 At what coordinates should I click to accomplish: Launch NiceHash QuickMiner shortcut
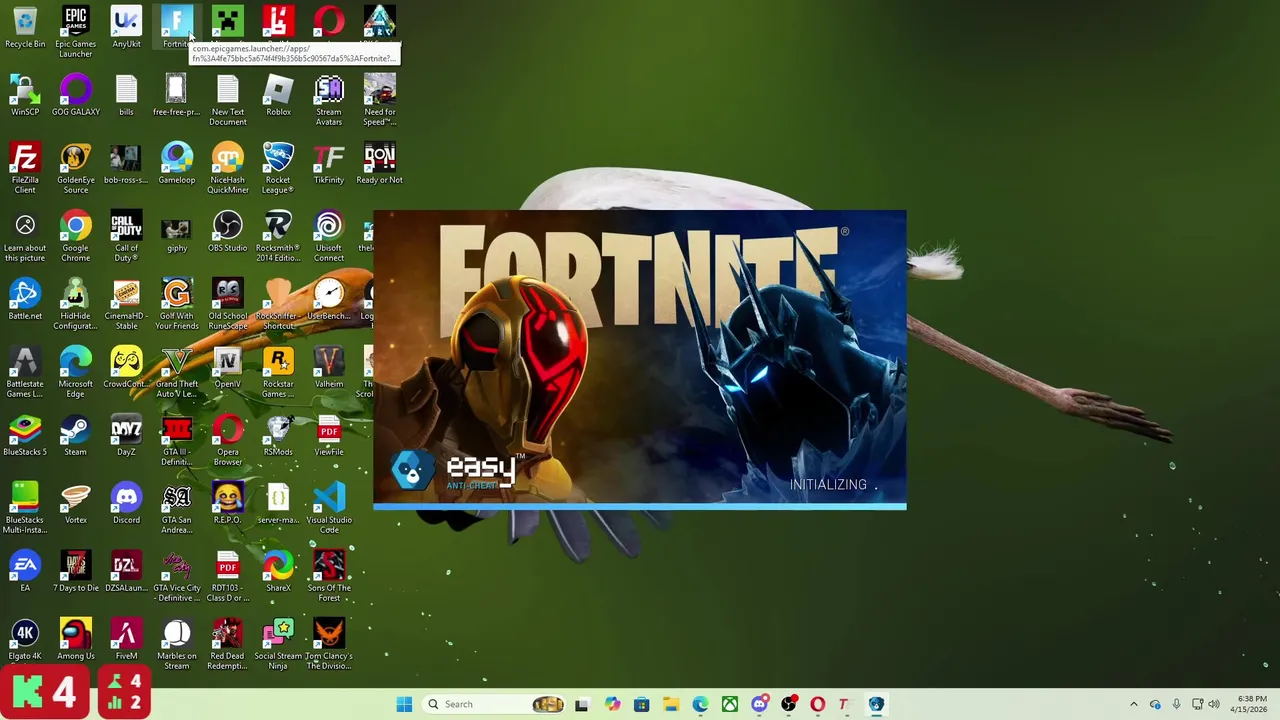228,168
